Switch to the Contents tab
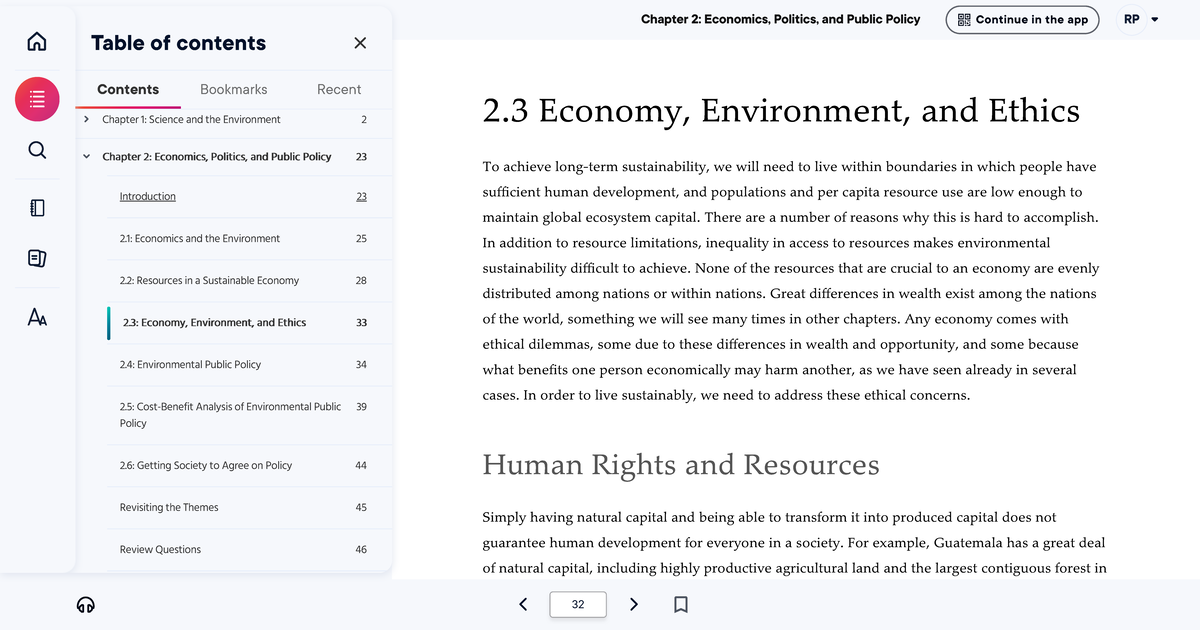This screenshot has width=1200, height=630. (128, 89)
